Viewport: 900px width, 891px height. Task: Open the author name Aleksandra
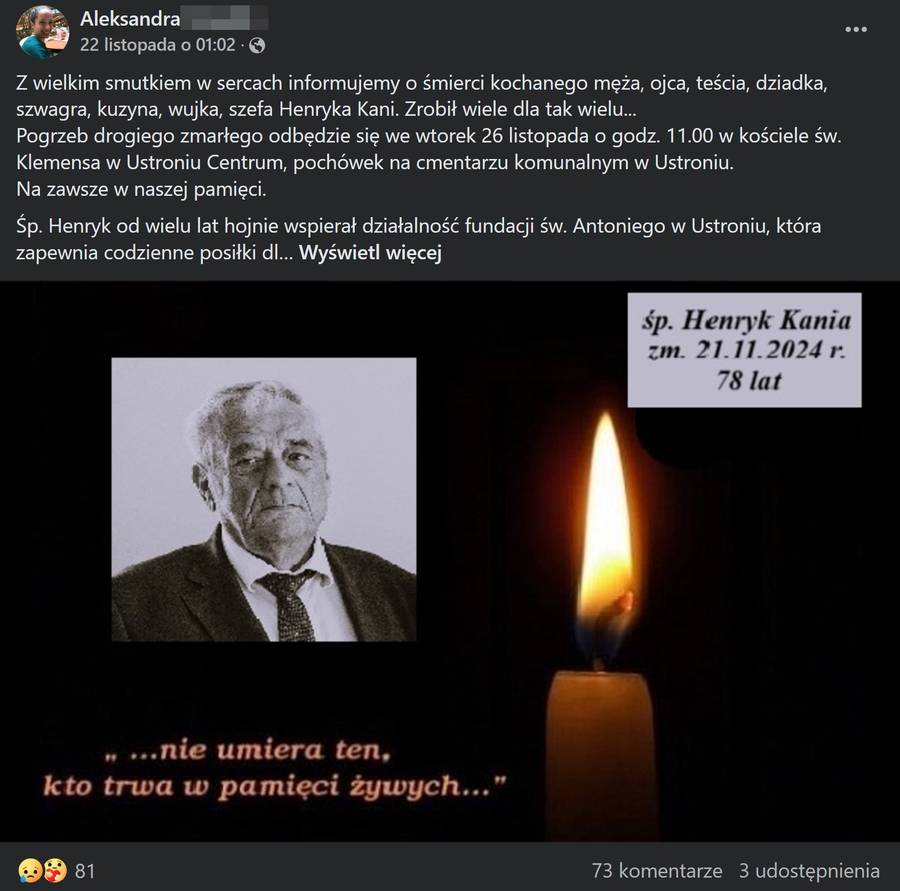point(130,19)
